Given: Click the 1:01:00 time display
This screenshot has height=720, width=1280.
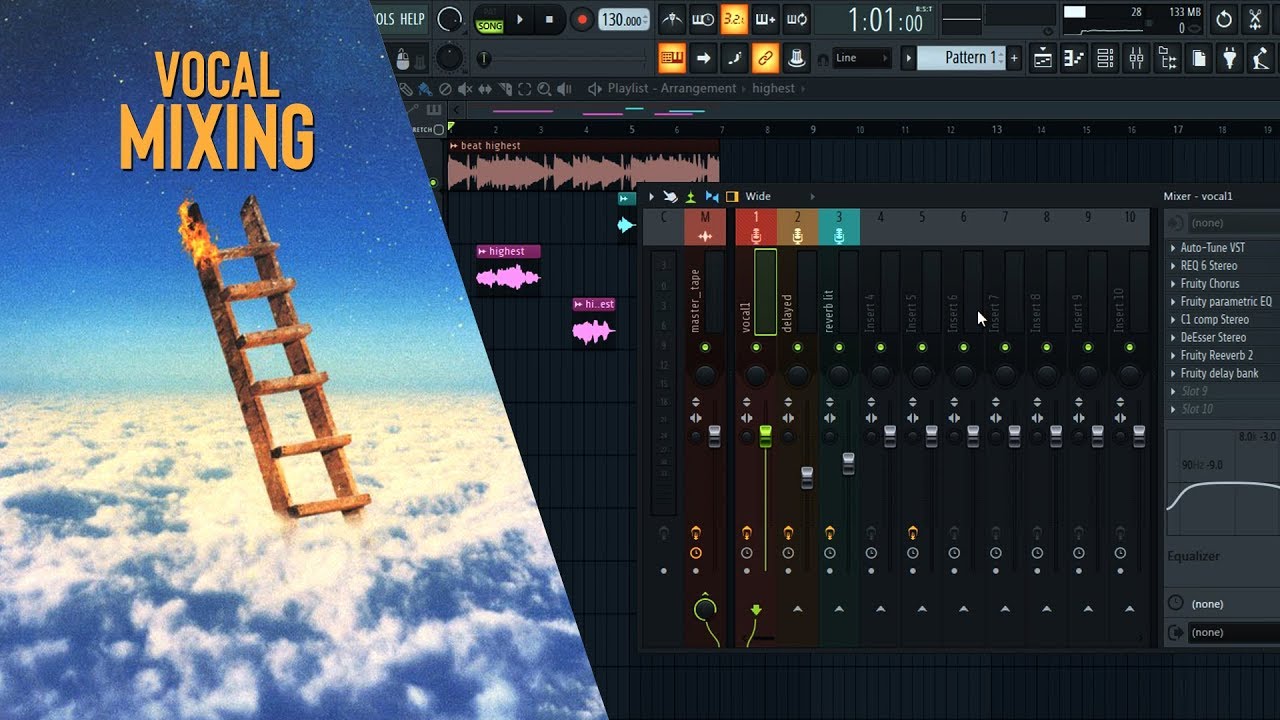Looking at the screenshot, I should pyautogui.click(x=885, y=20).
